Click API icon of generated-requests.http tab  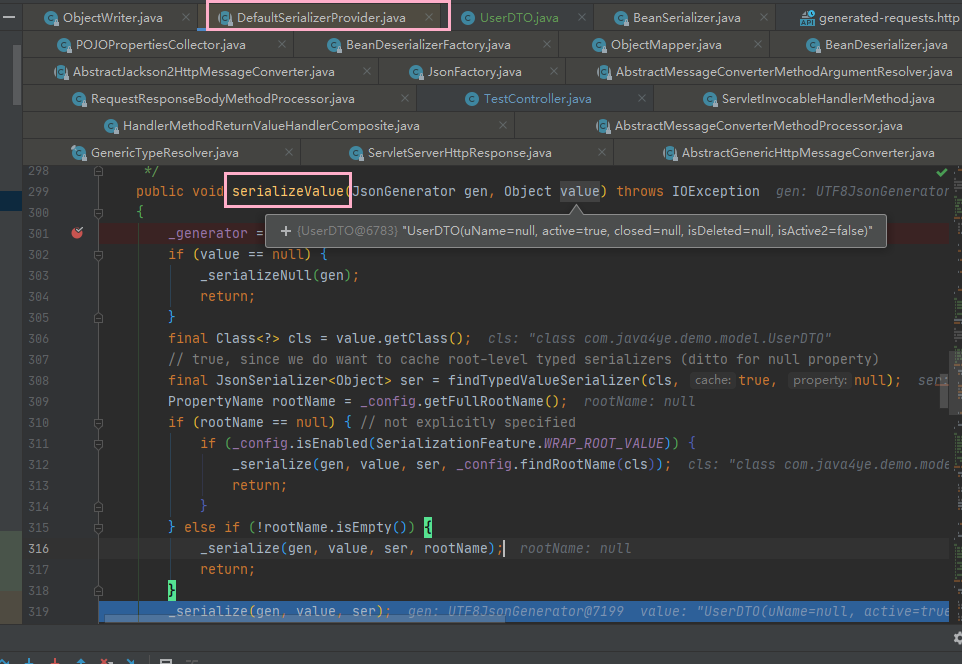[807, 18]
